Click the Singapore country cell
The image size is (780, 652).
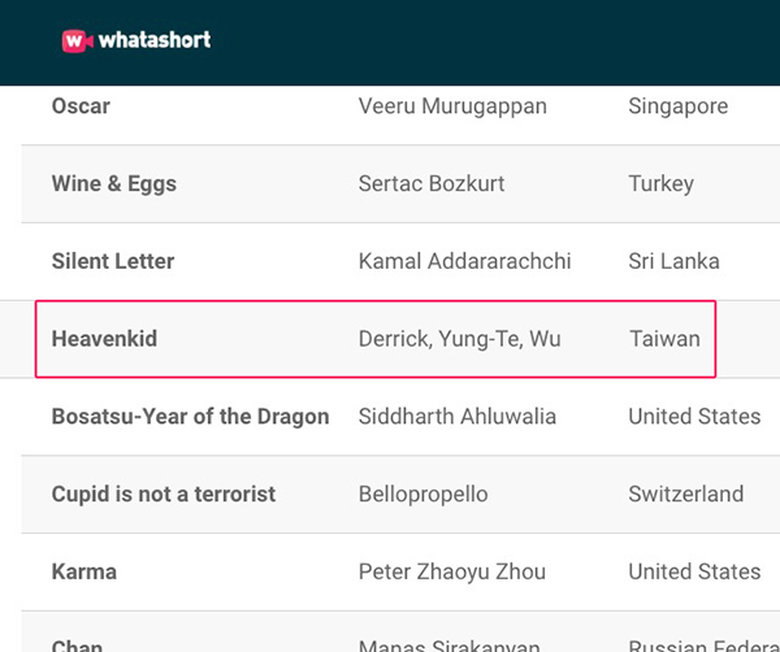point(678,106)
